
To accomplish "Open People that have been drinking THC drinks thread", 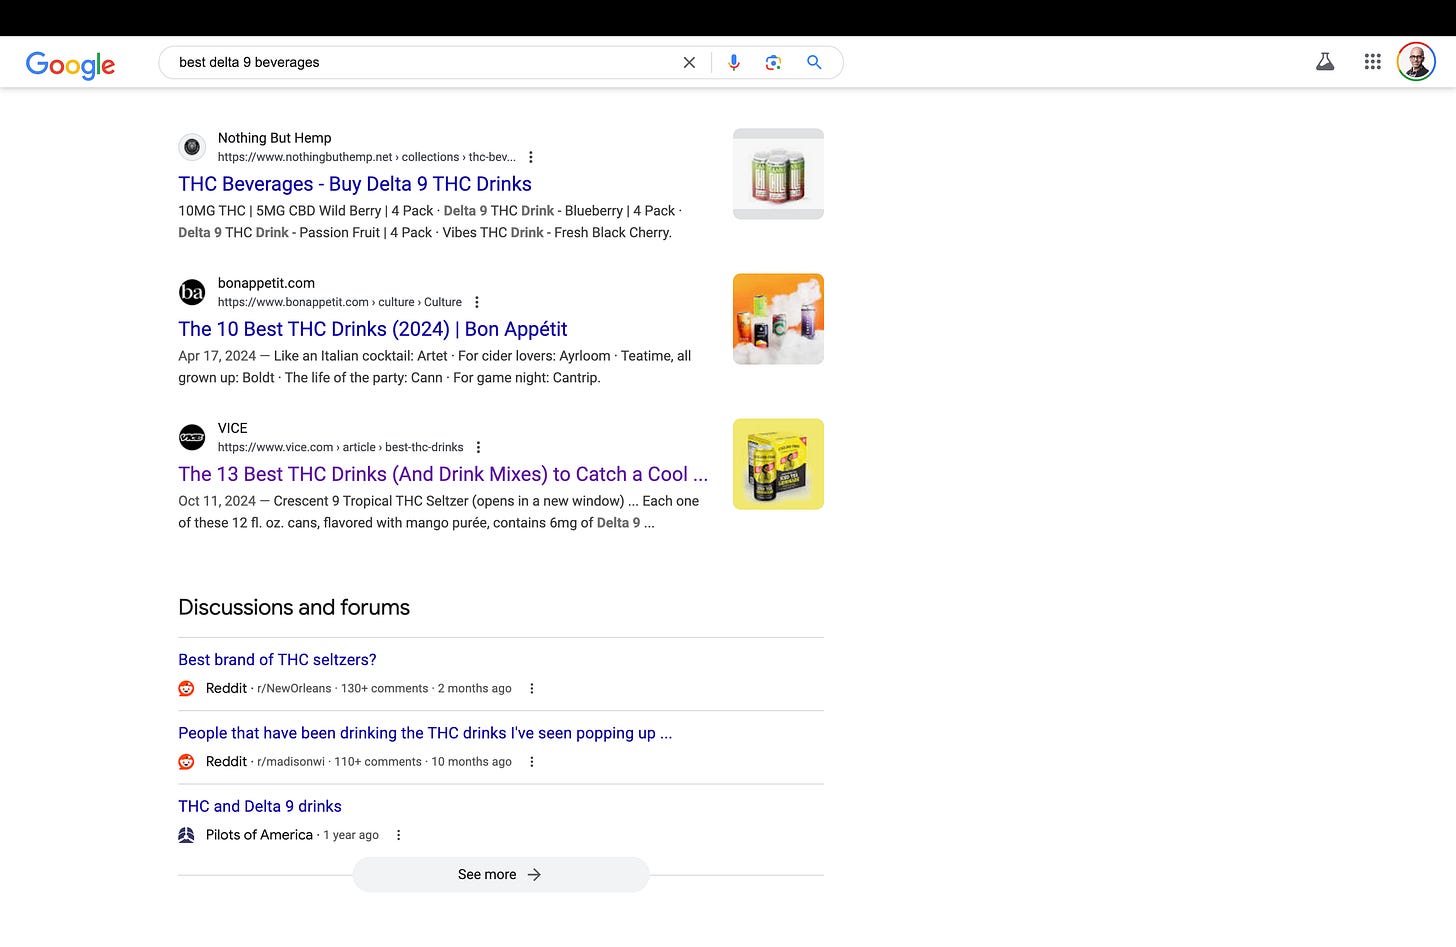I will click(x=425, y=733).
